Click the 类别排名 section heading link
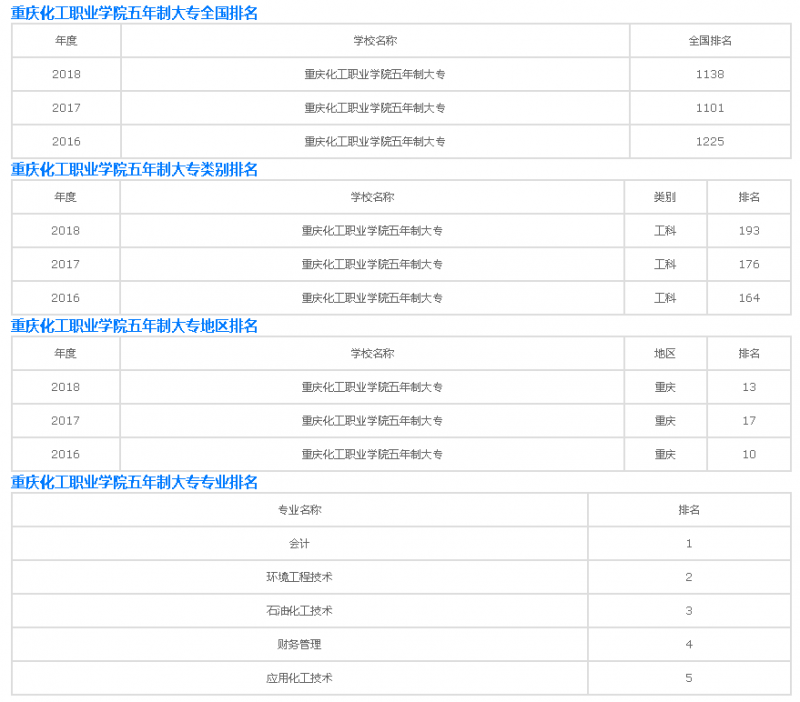This screenshot has width=800, height=702. 134,169
